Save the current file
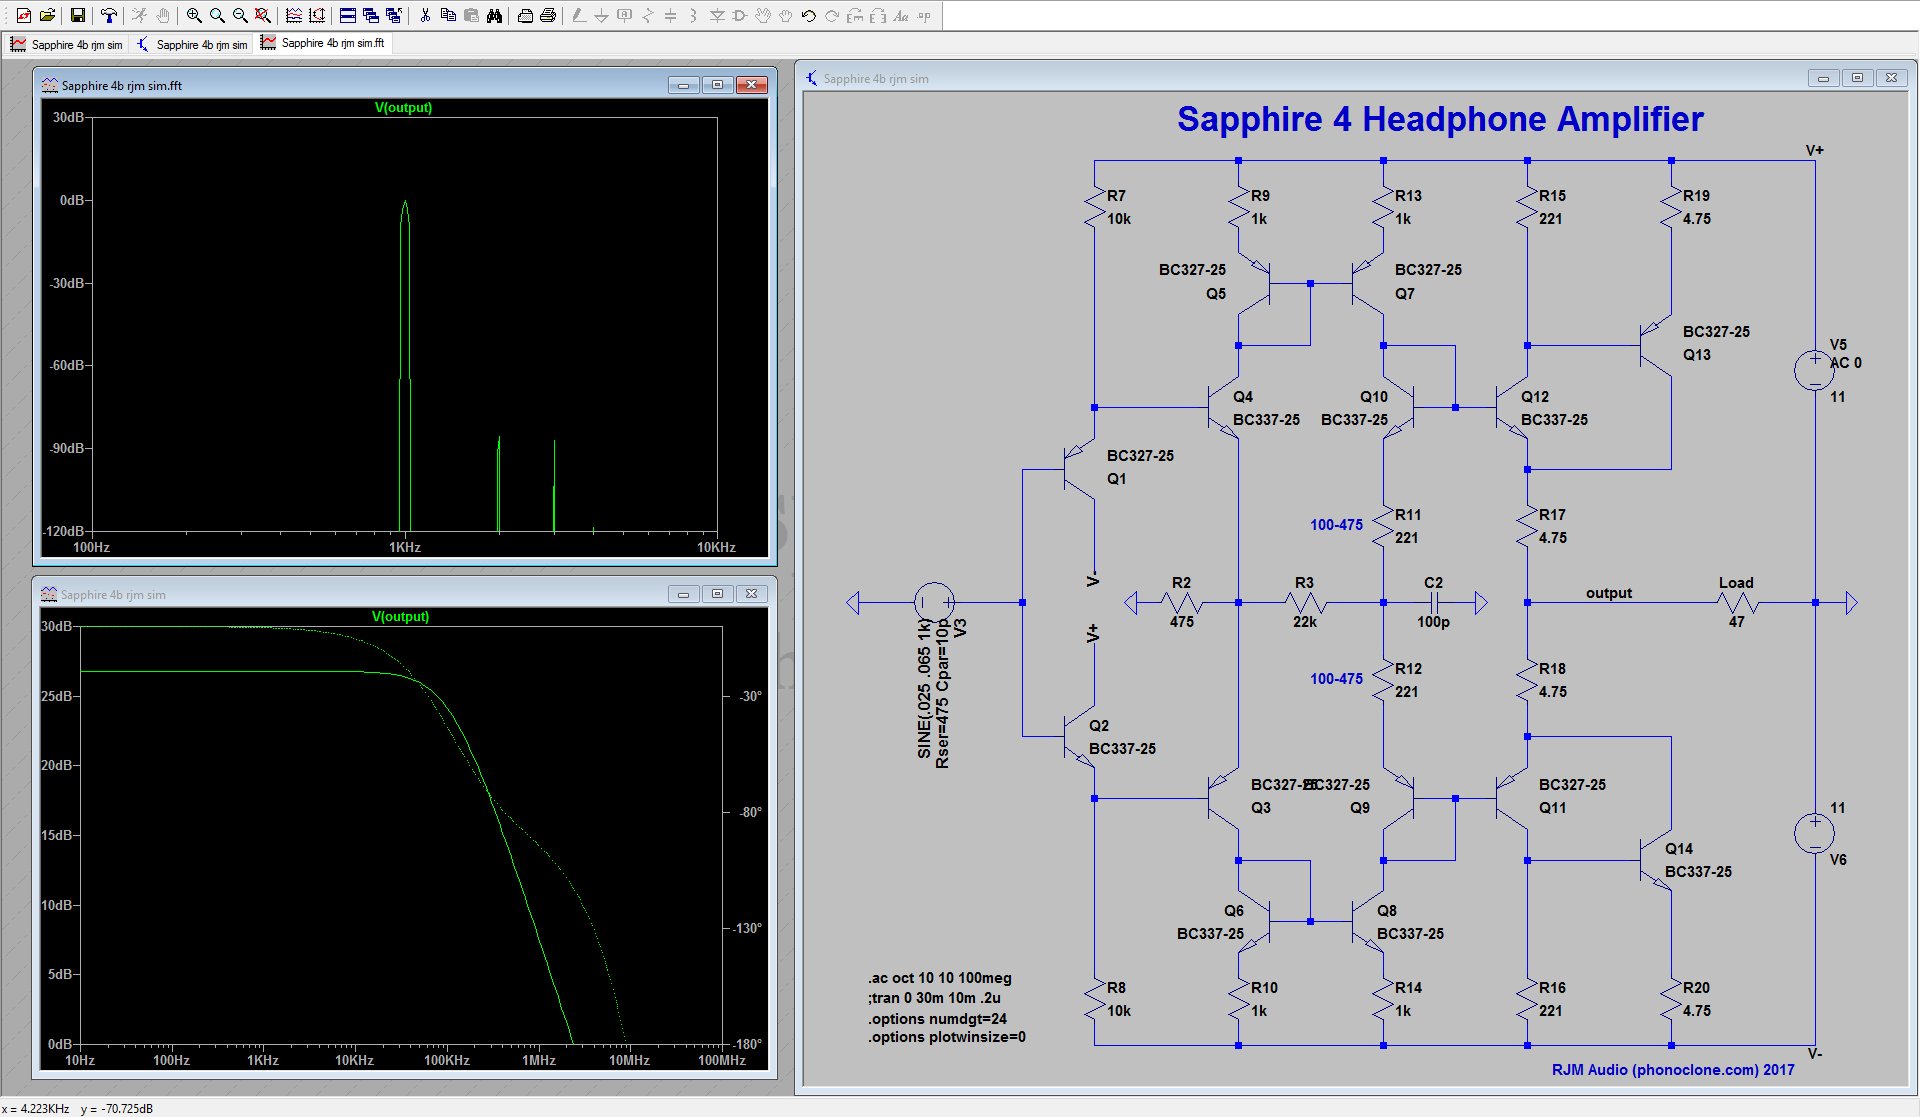The width and height of the screenshot is (1920, 1117). pyautogui.click(x=77, y=15)
